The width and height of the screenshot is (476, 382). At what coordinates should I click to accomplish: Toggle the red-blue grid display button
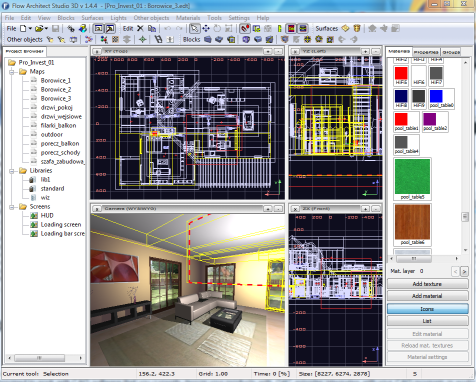coord(291,29)
